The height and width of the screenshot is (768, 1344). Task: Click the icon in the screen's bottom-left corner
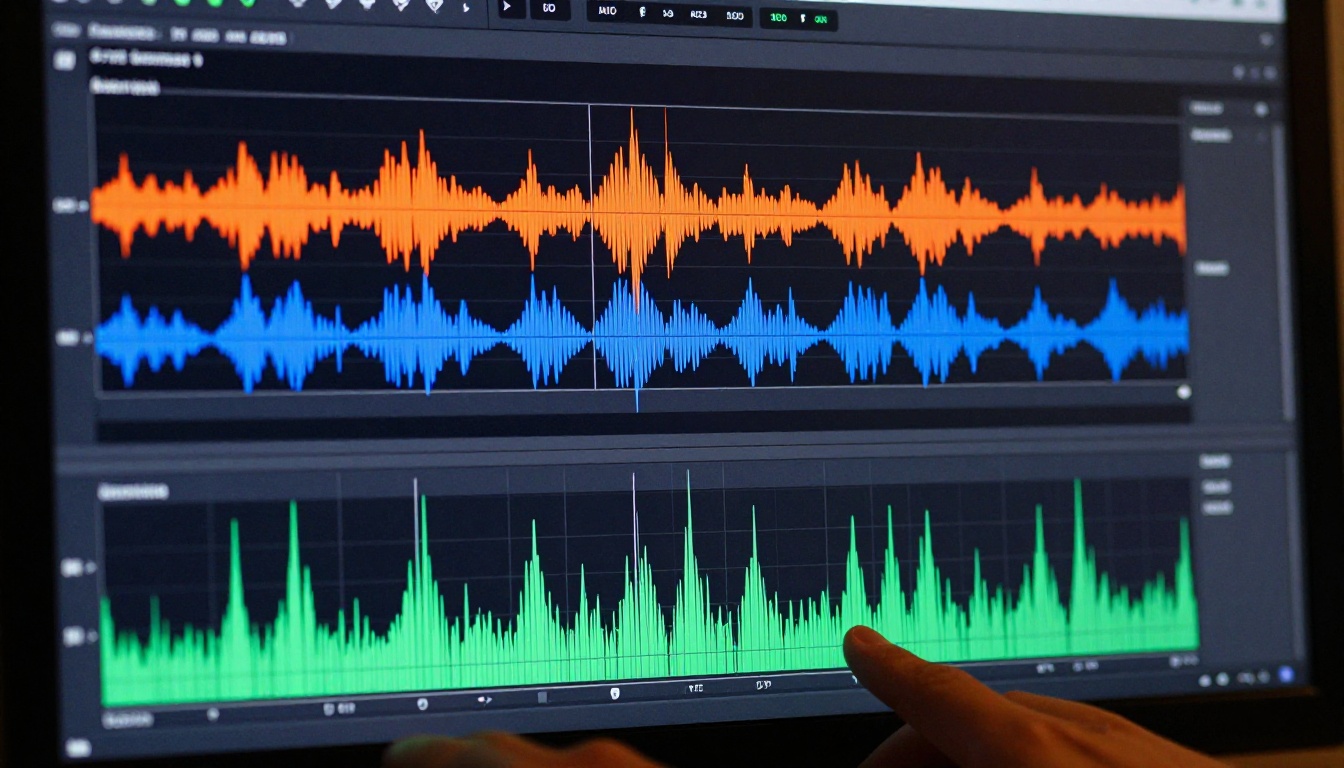click(x=78, y=747)
